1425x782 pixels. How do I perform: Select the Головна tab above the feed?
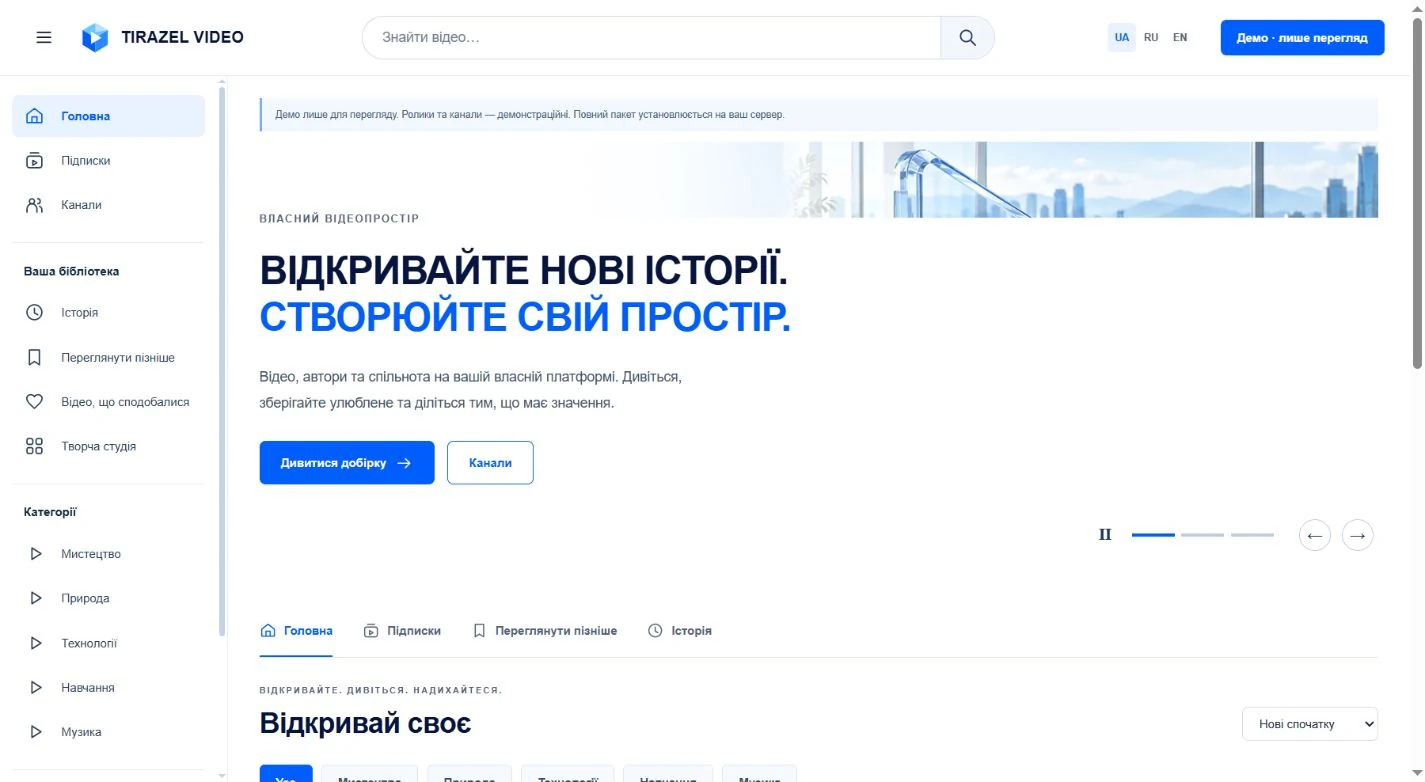(296, 631)
